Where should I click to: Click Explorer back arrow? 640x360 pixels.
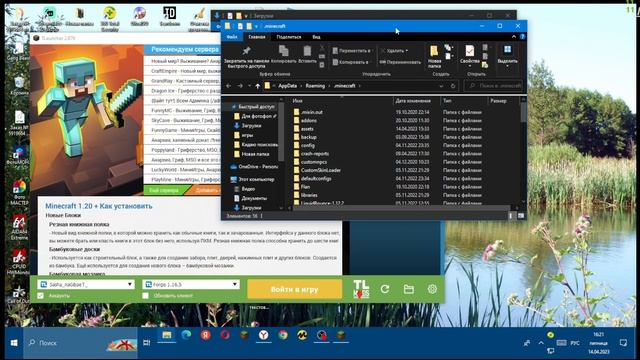pyautogui.click(x=229, y=86)
